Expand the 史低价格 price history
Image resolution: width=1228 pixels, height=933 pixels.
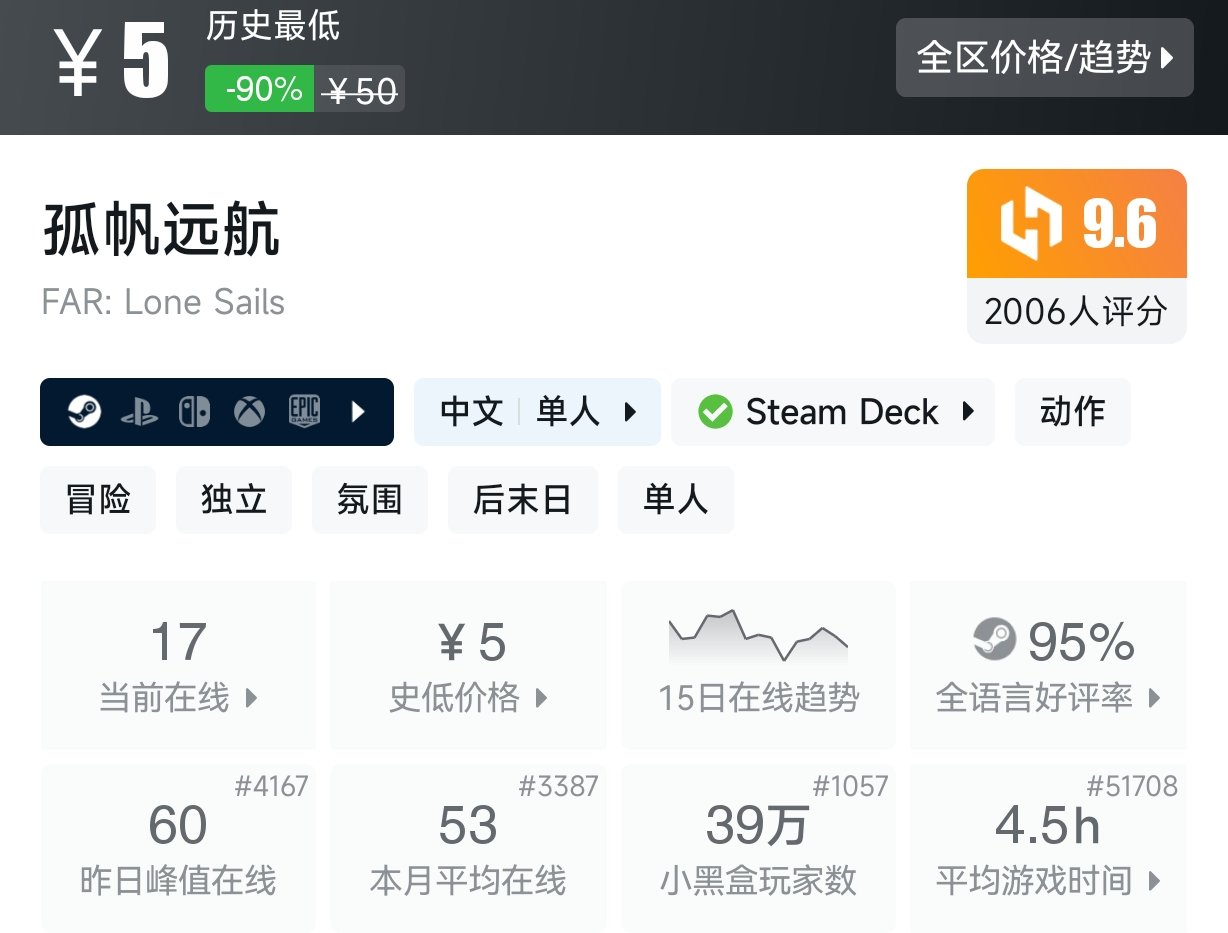pos(468,665)
